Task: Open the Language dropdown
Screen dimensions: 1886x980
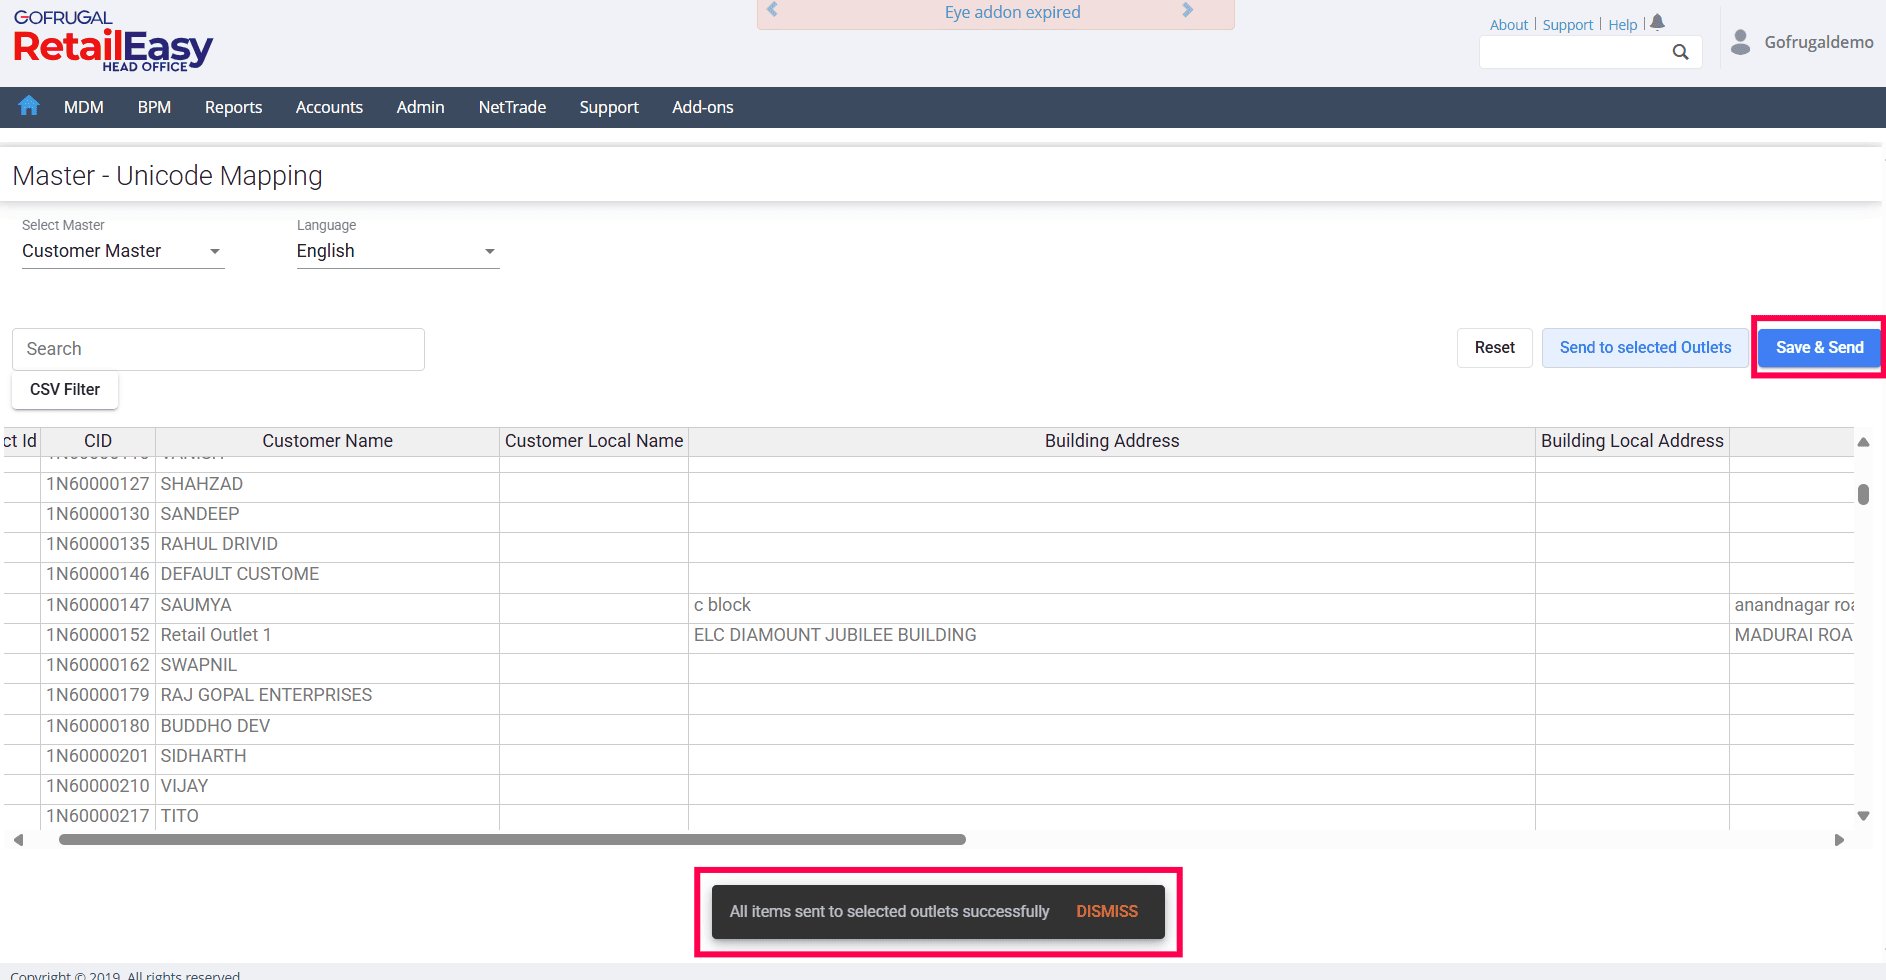Action: pos(398,251)
